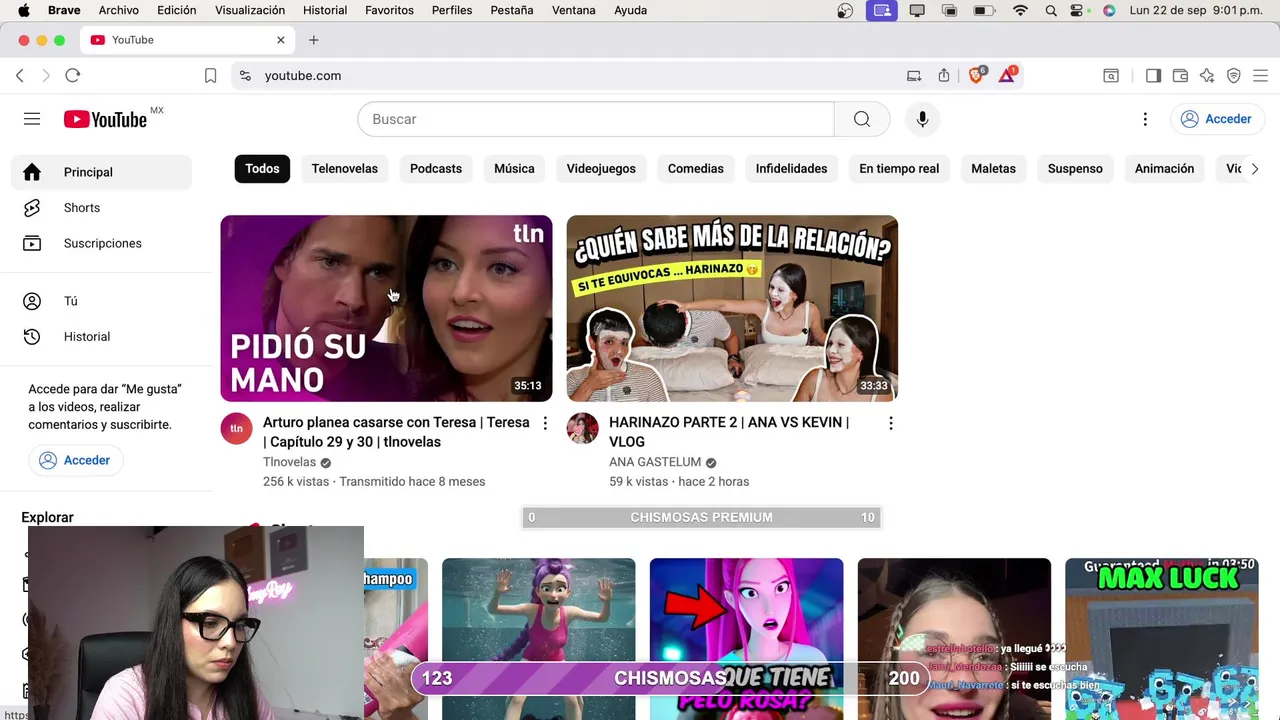
Task: Select the Música filter chip
Action: pos(514,169)
